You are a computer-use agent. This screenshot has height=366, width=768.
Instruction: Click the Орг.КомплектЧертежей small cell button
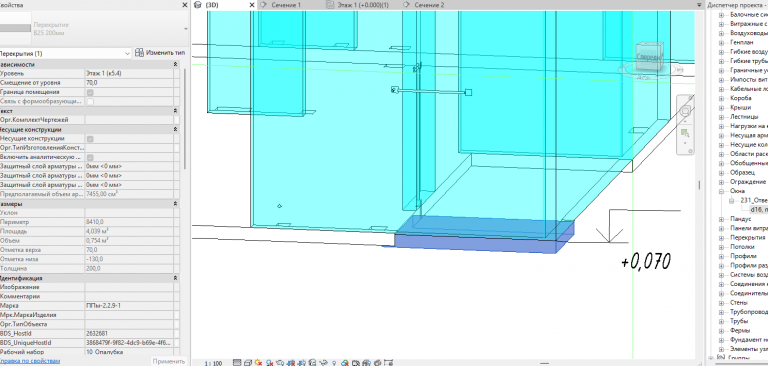pos(176,120)
